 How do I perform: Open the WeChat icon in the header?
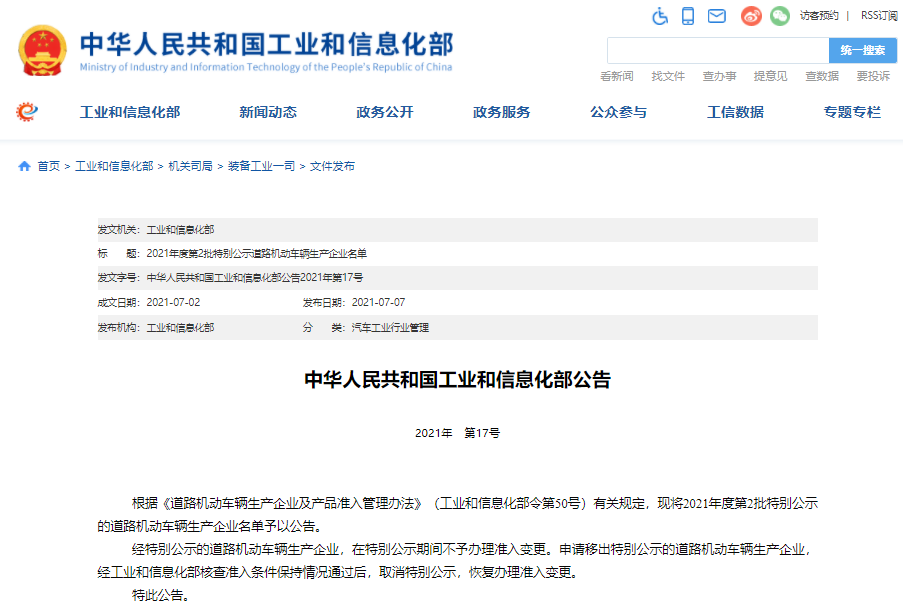(779, 16)
